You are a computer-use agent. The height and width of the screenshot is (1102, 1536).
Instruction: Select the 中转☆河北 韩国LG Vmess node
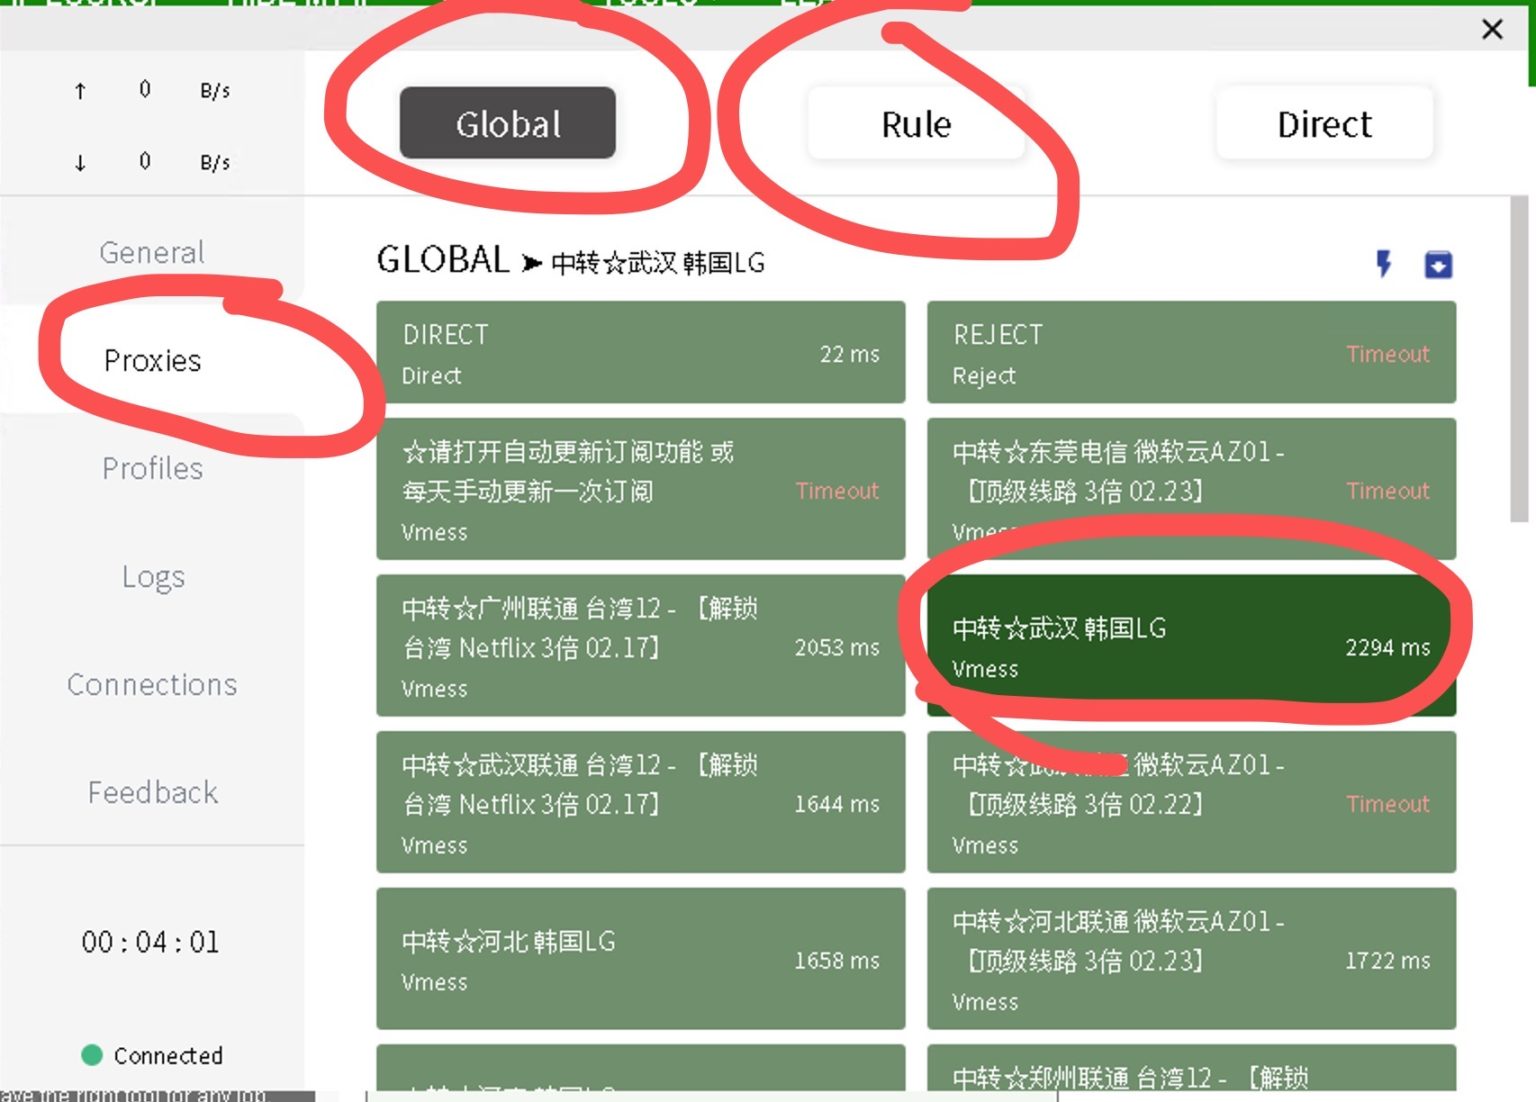point(640,960)
